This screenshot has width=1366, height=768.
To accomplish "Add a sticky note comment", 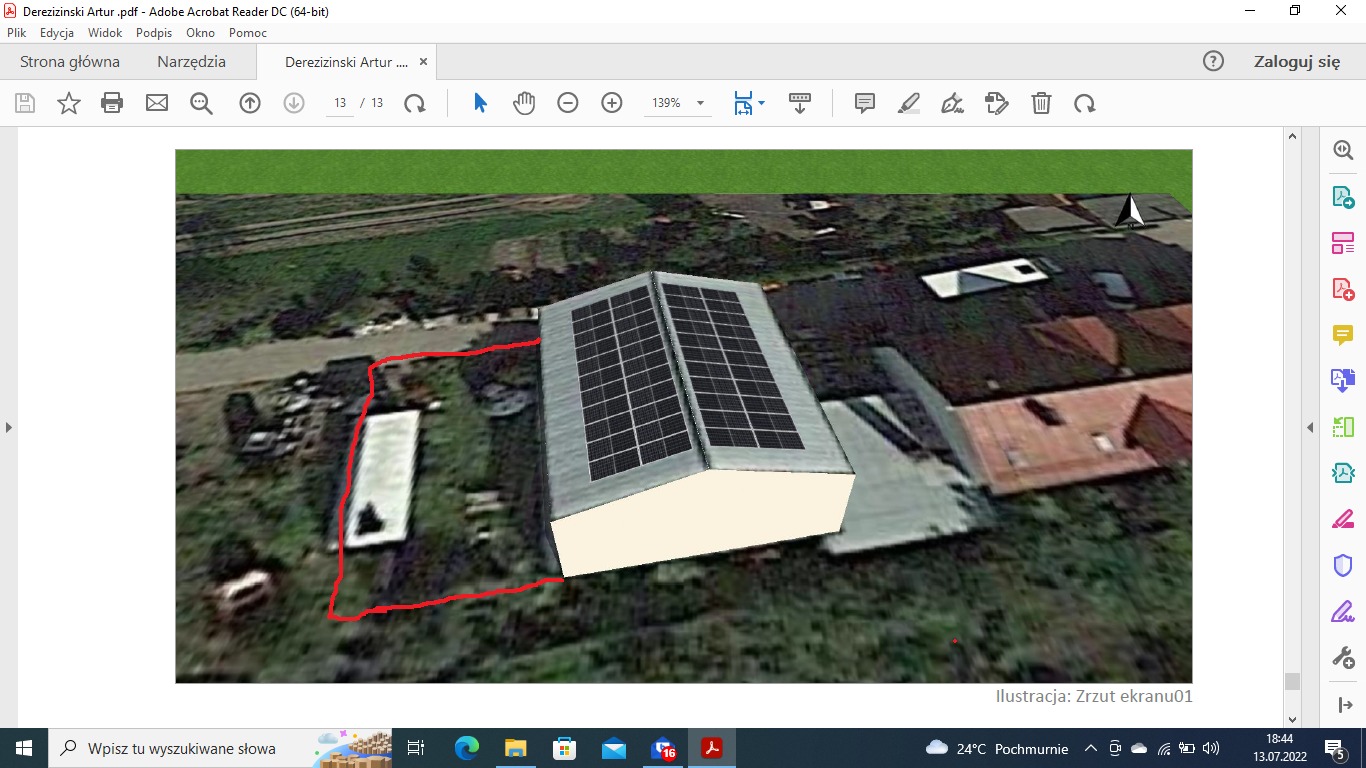I will 865,103.
